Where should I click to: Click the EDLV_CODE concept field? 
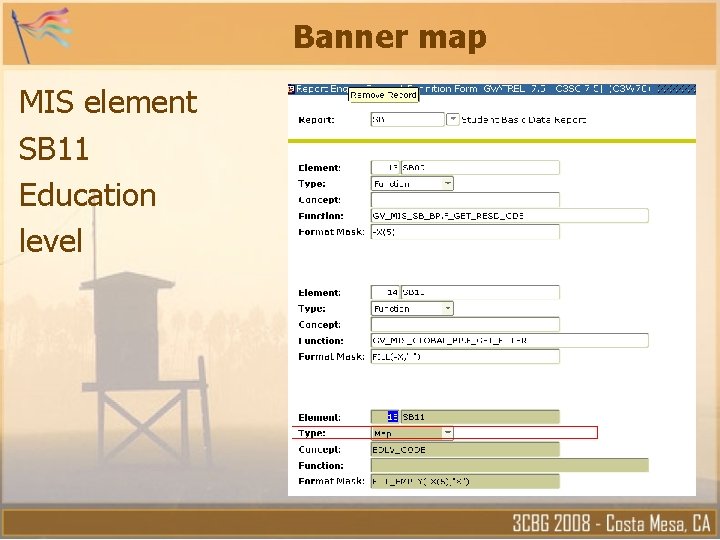tap(465, 449)
